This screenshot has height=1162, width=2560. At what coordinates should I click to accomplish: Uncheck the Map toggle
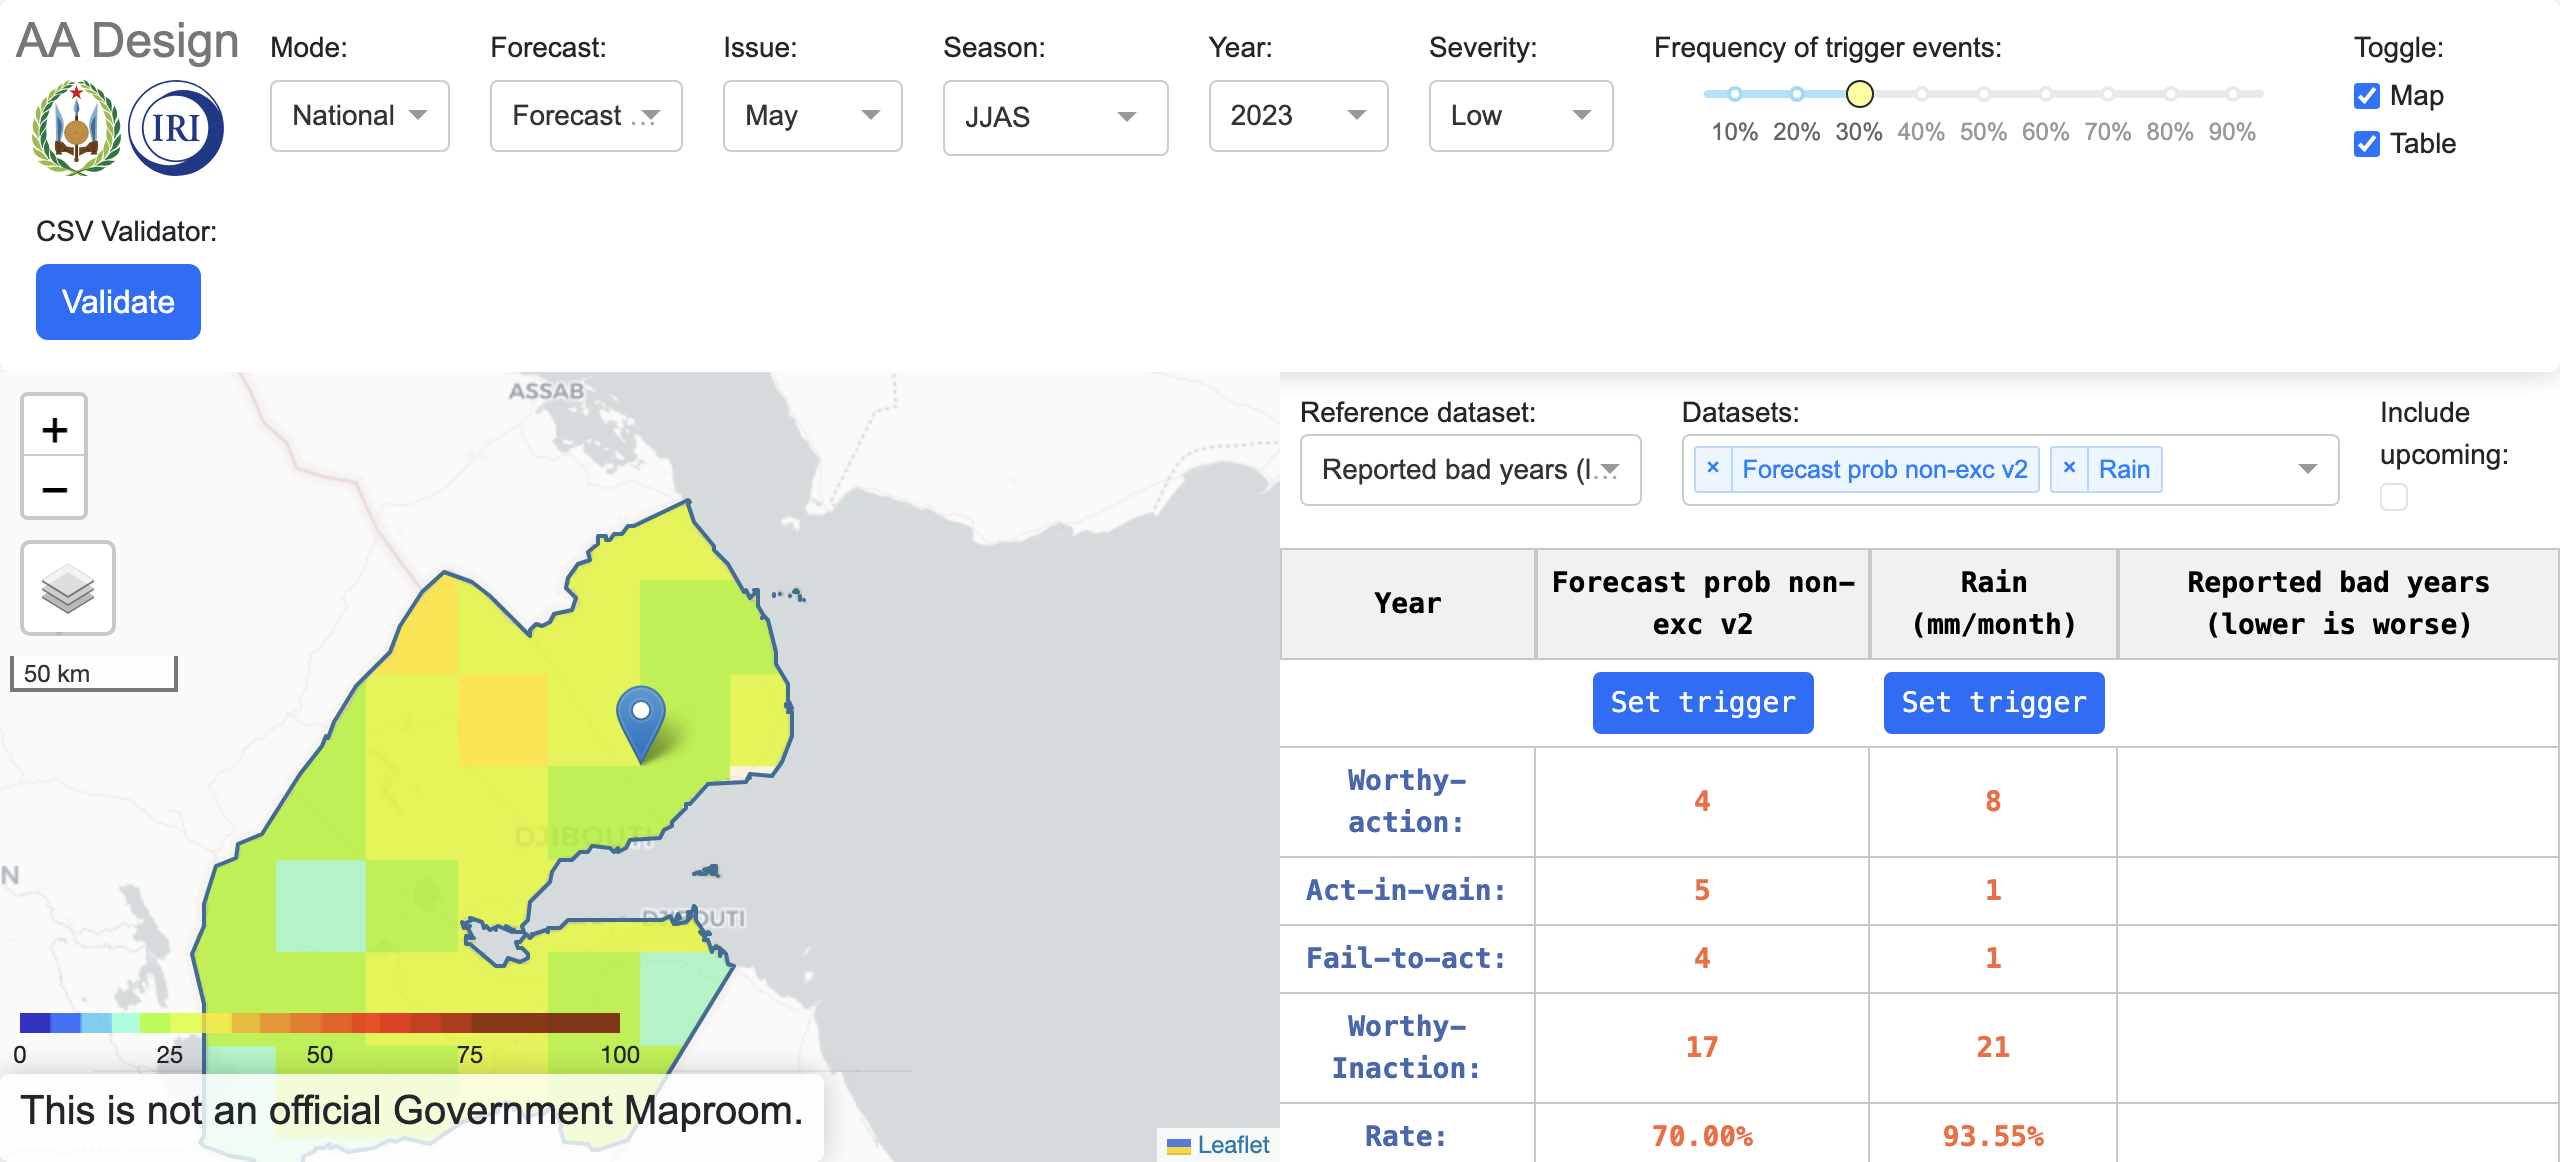coord(2366,96)
